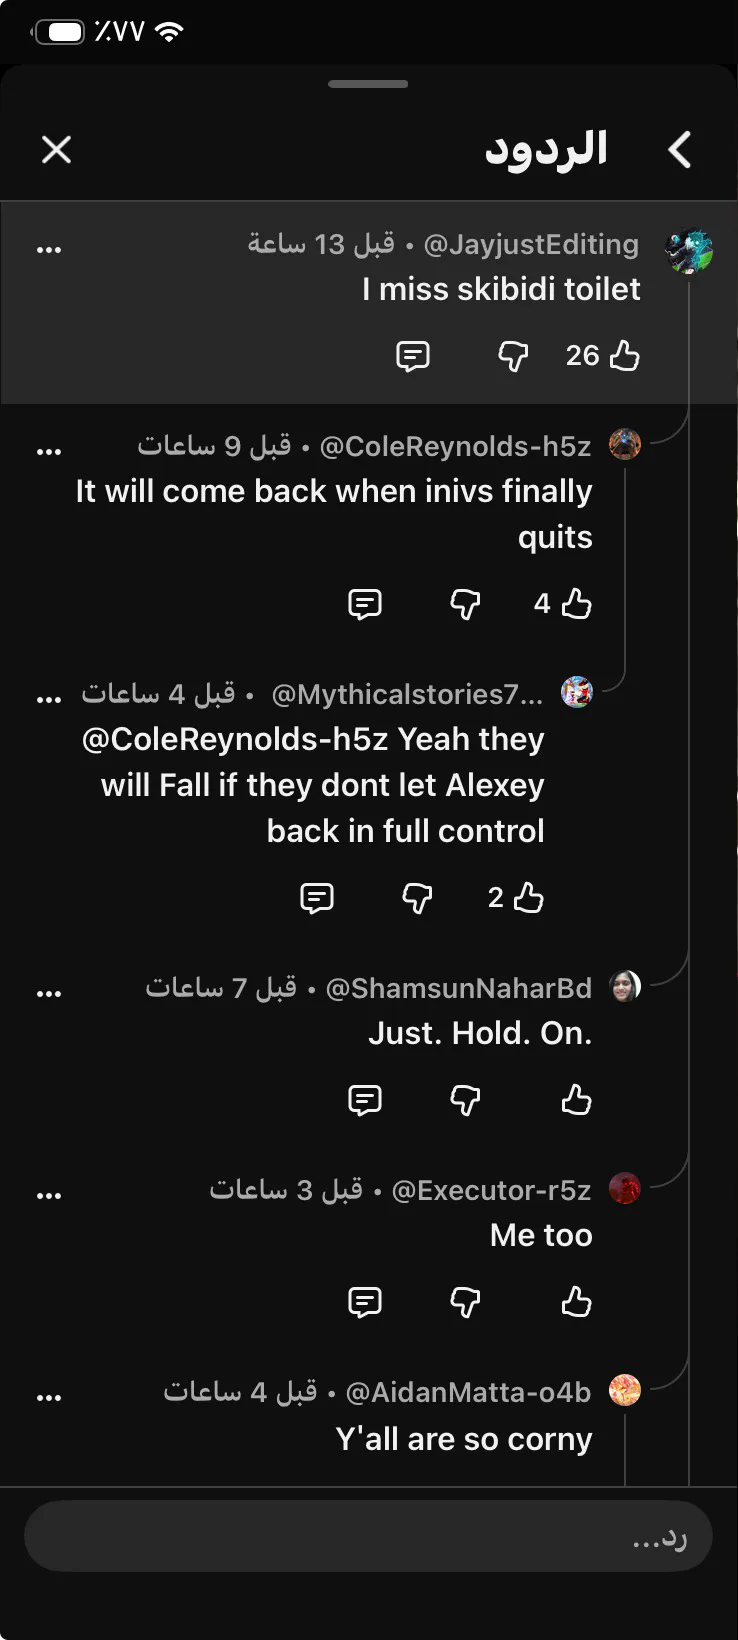Dislike the comment by JayjustEditing
Screen dimensions: 738x1640
[x=513, y=355]
